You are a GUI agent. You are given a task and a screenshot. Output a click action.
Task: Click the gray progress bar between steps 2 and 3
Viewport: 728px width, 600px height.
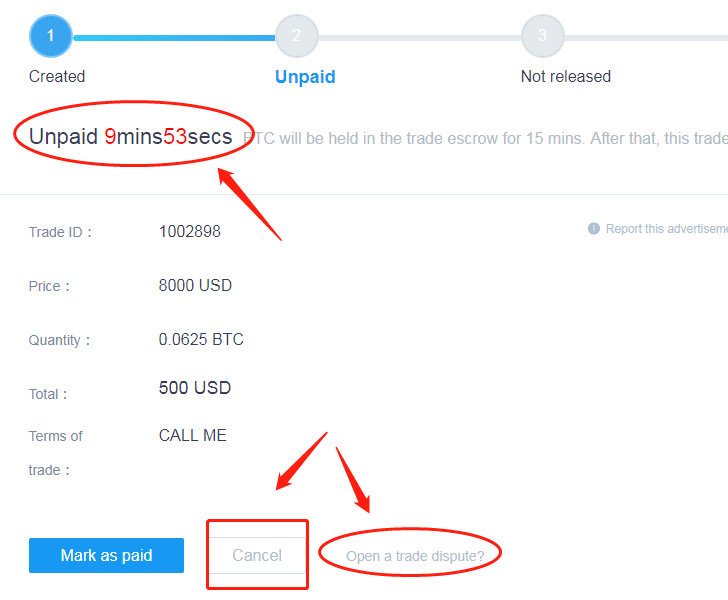tap(419, 38)
